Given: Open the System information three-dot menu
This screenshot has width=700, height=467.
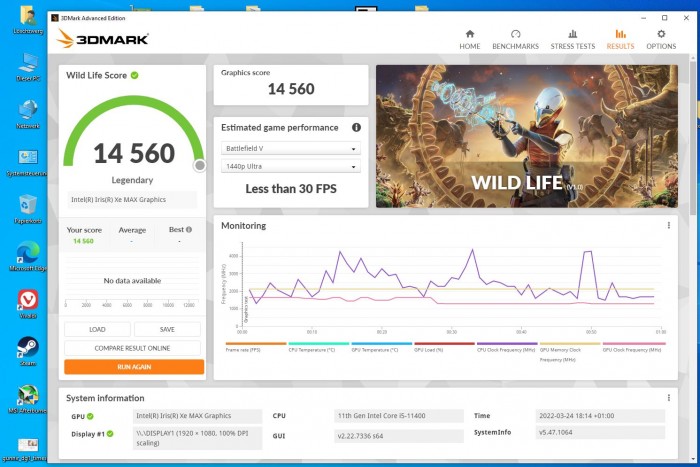Looking at the screenshot, I should pos(668,397).
